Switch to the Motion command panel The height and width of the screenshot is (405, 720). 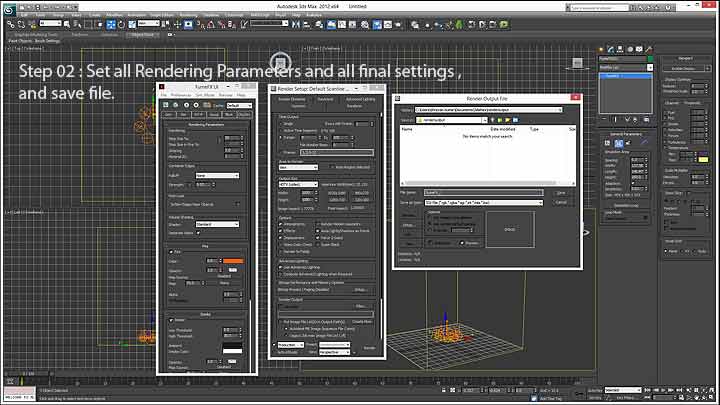pos(630,49)
